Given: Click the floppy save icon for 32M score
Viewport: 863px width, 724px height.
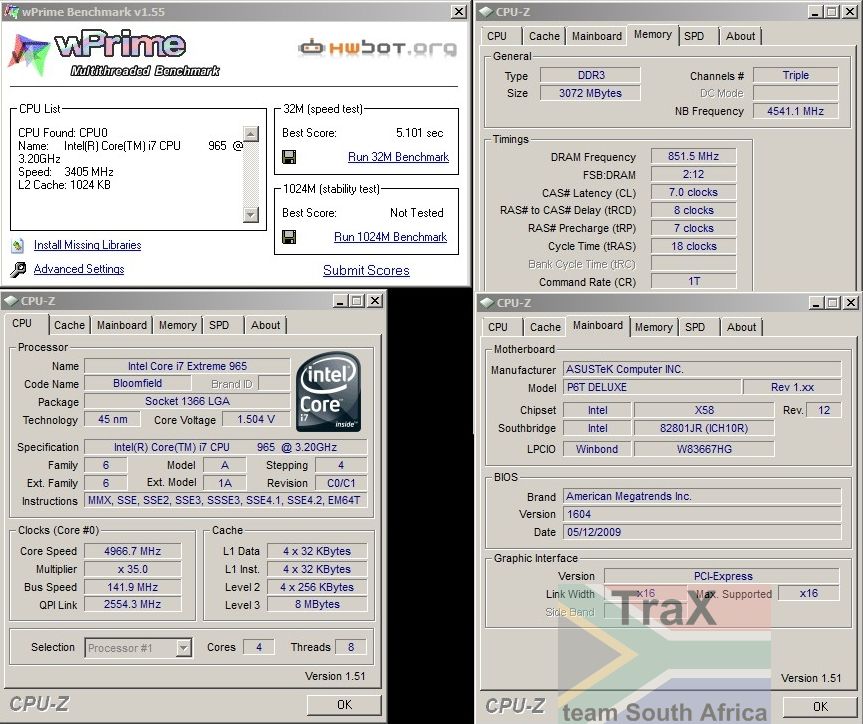Looking at the screenshot, I should [x=289, y=157].
